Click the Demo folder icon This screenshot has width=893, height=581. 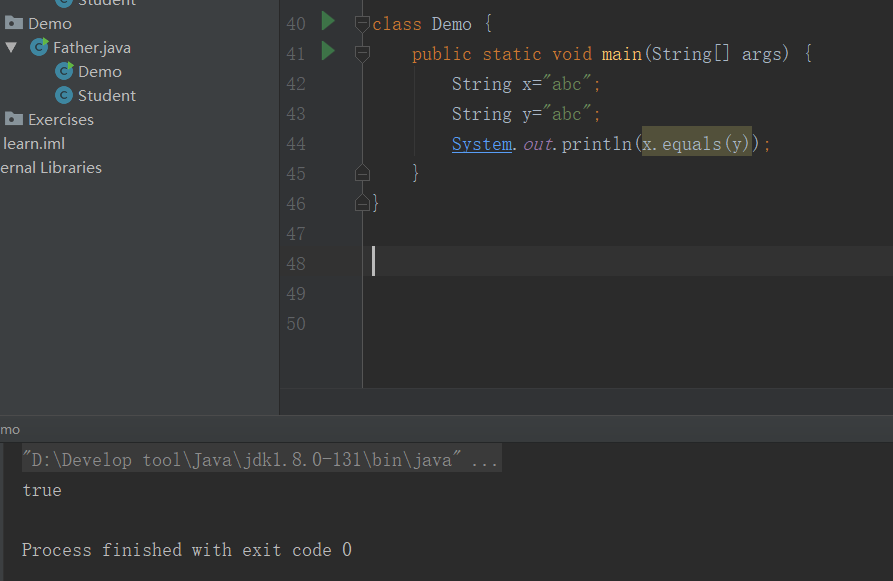[x=14, y=23]
